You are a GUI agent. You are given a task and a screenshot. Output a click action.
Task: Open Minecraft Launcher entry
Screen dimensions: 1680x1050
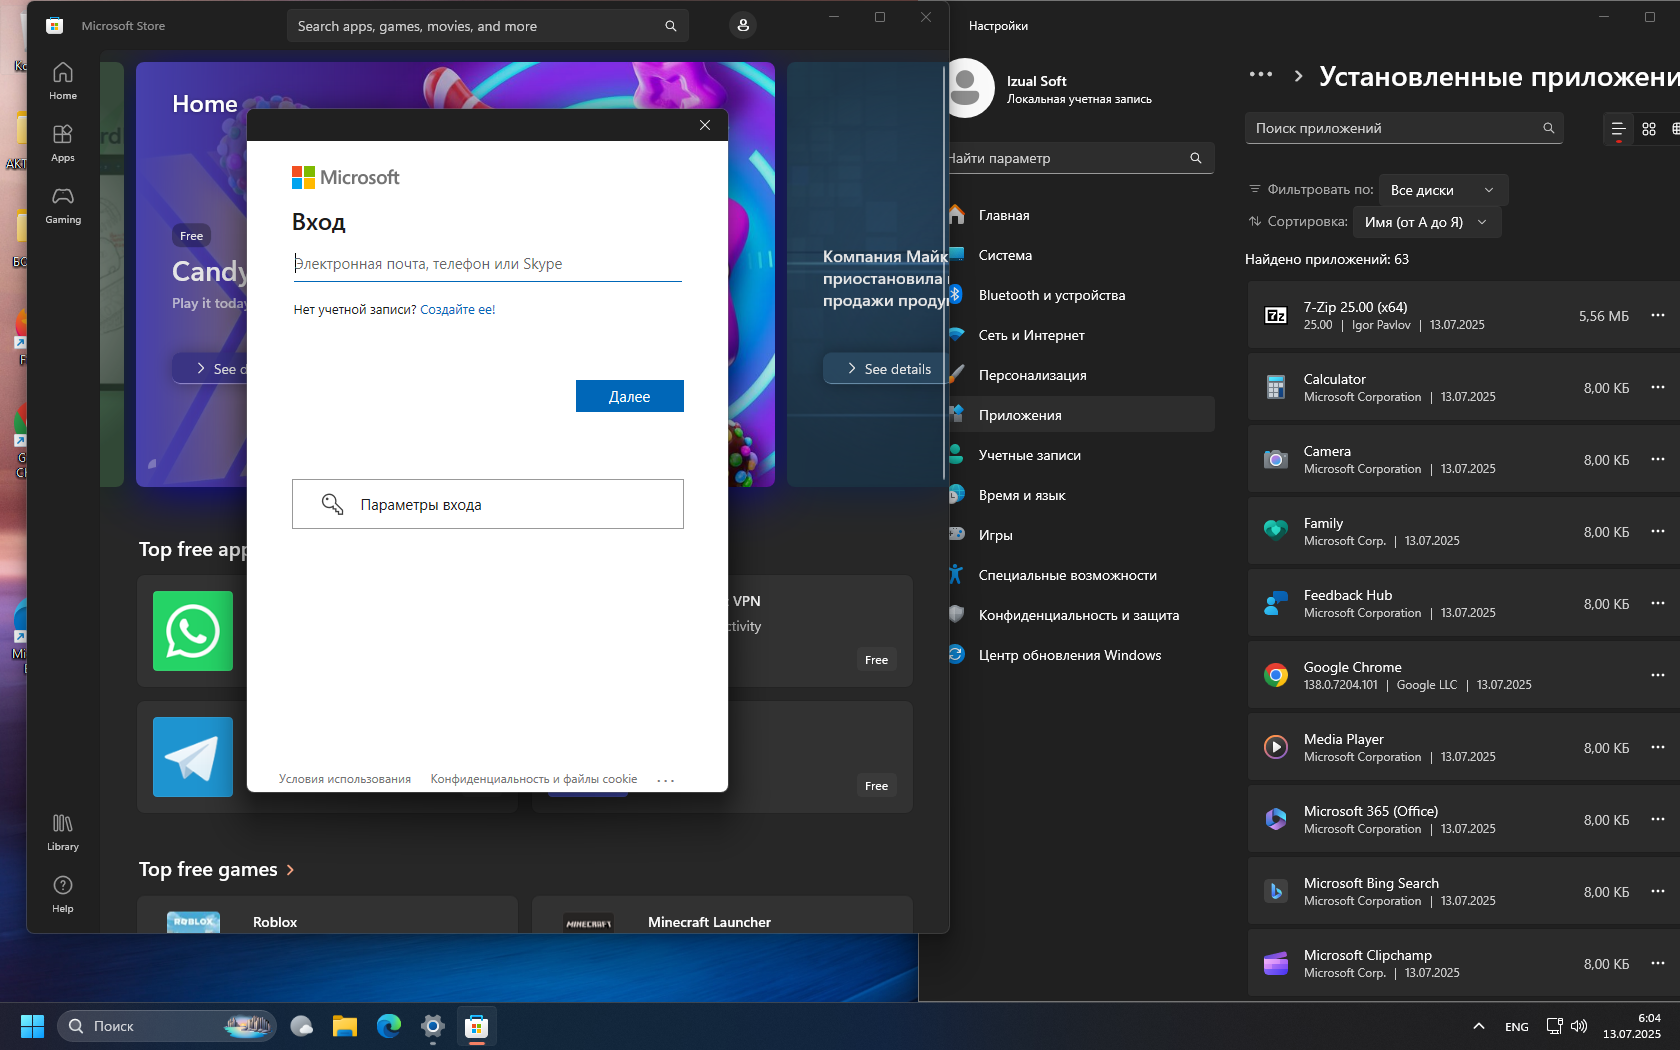coord(722,916)
